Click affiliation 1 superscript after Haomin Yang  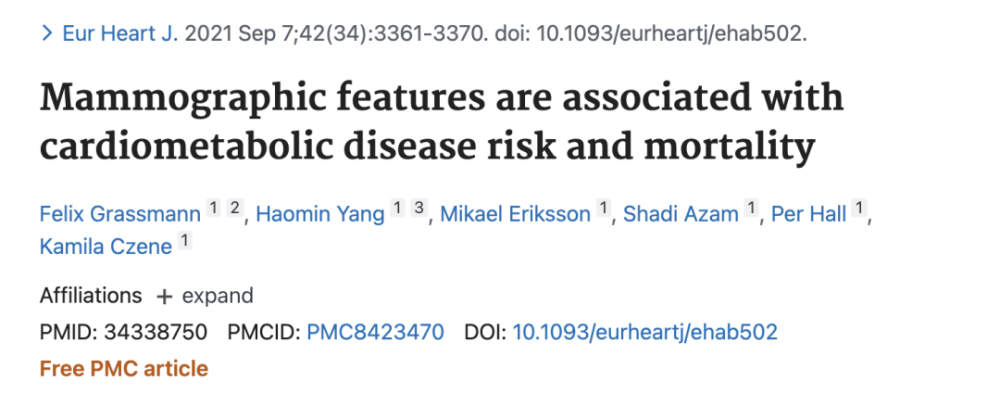tap(397, 210)
